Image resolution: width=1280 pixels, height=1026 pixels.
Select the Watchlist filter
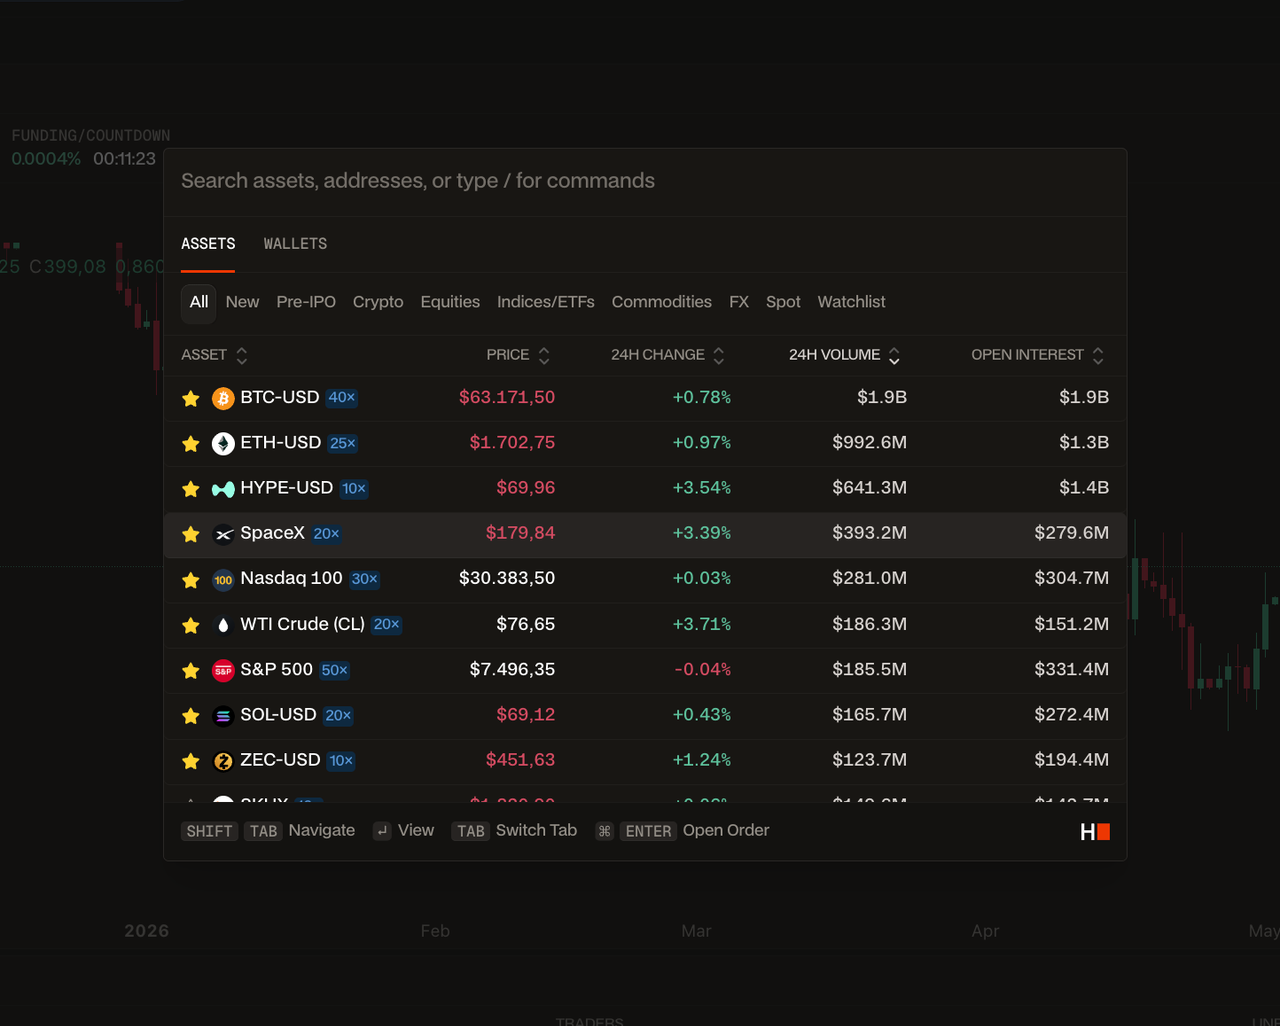[851, 302]
